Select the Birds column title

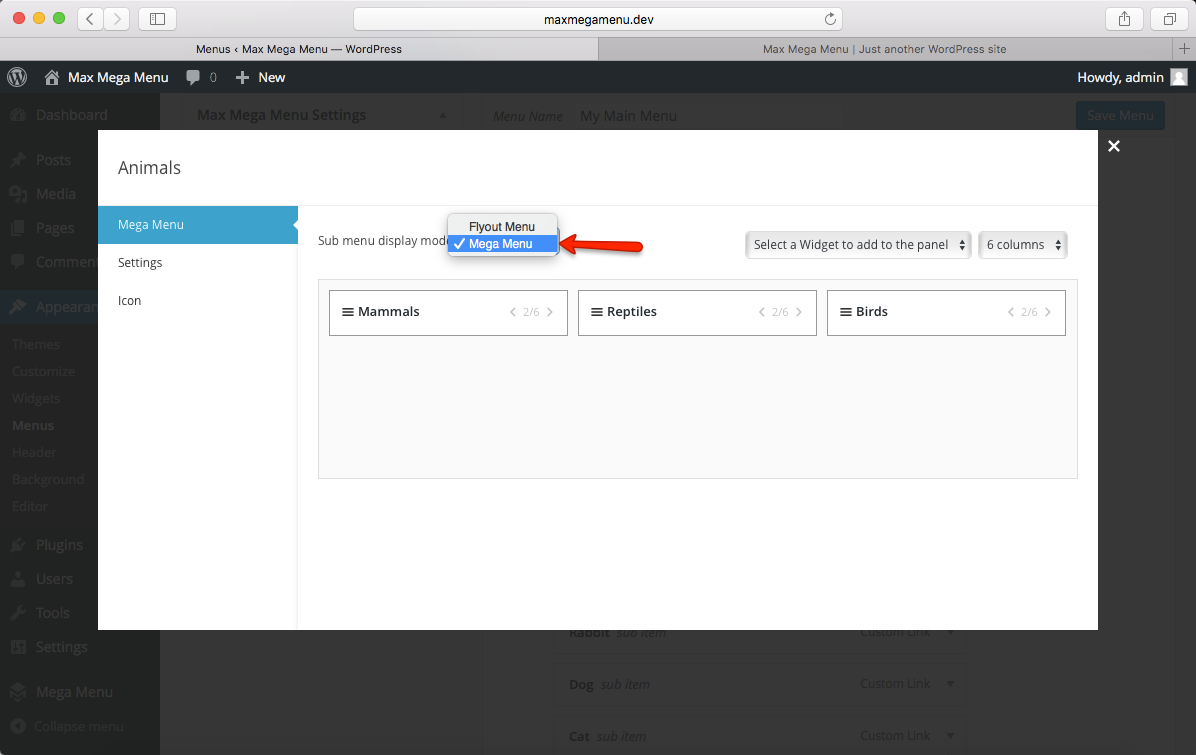tap(872, 312)
